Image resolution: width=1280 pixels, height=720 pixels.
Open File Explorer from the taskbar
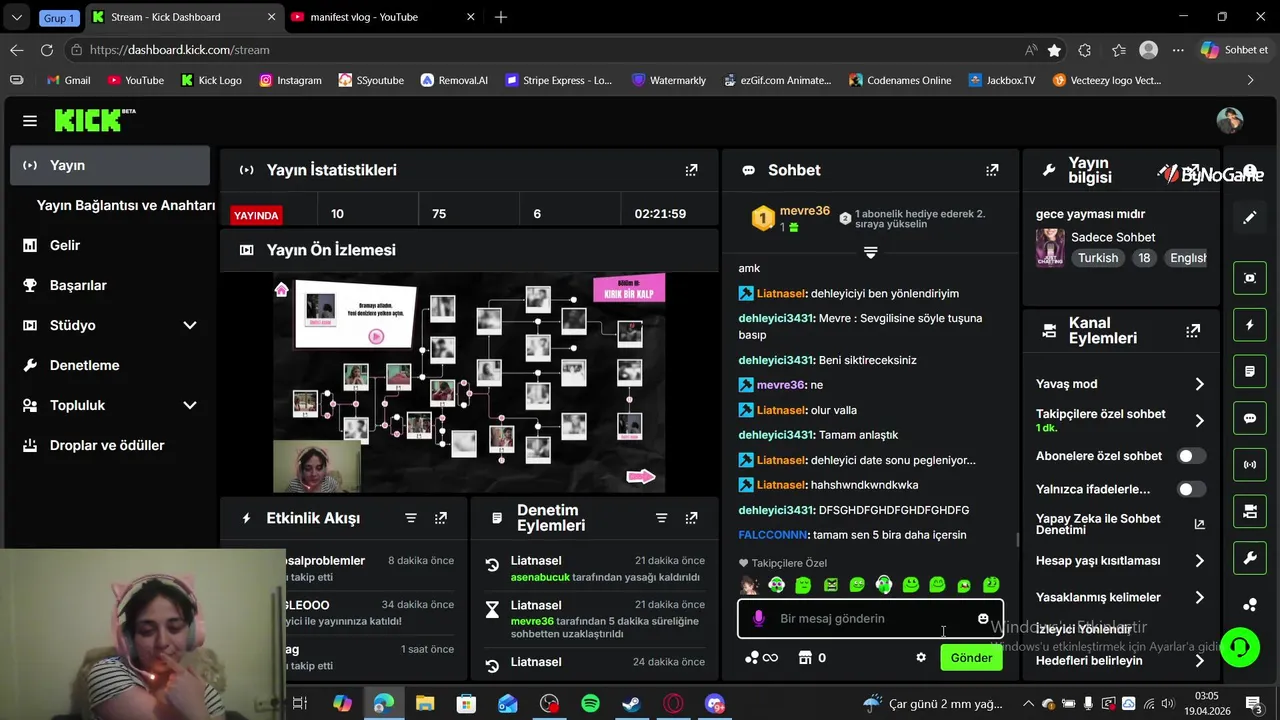click(x=425, y=704)
